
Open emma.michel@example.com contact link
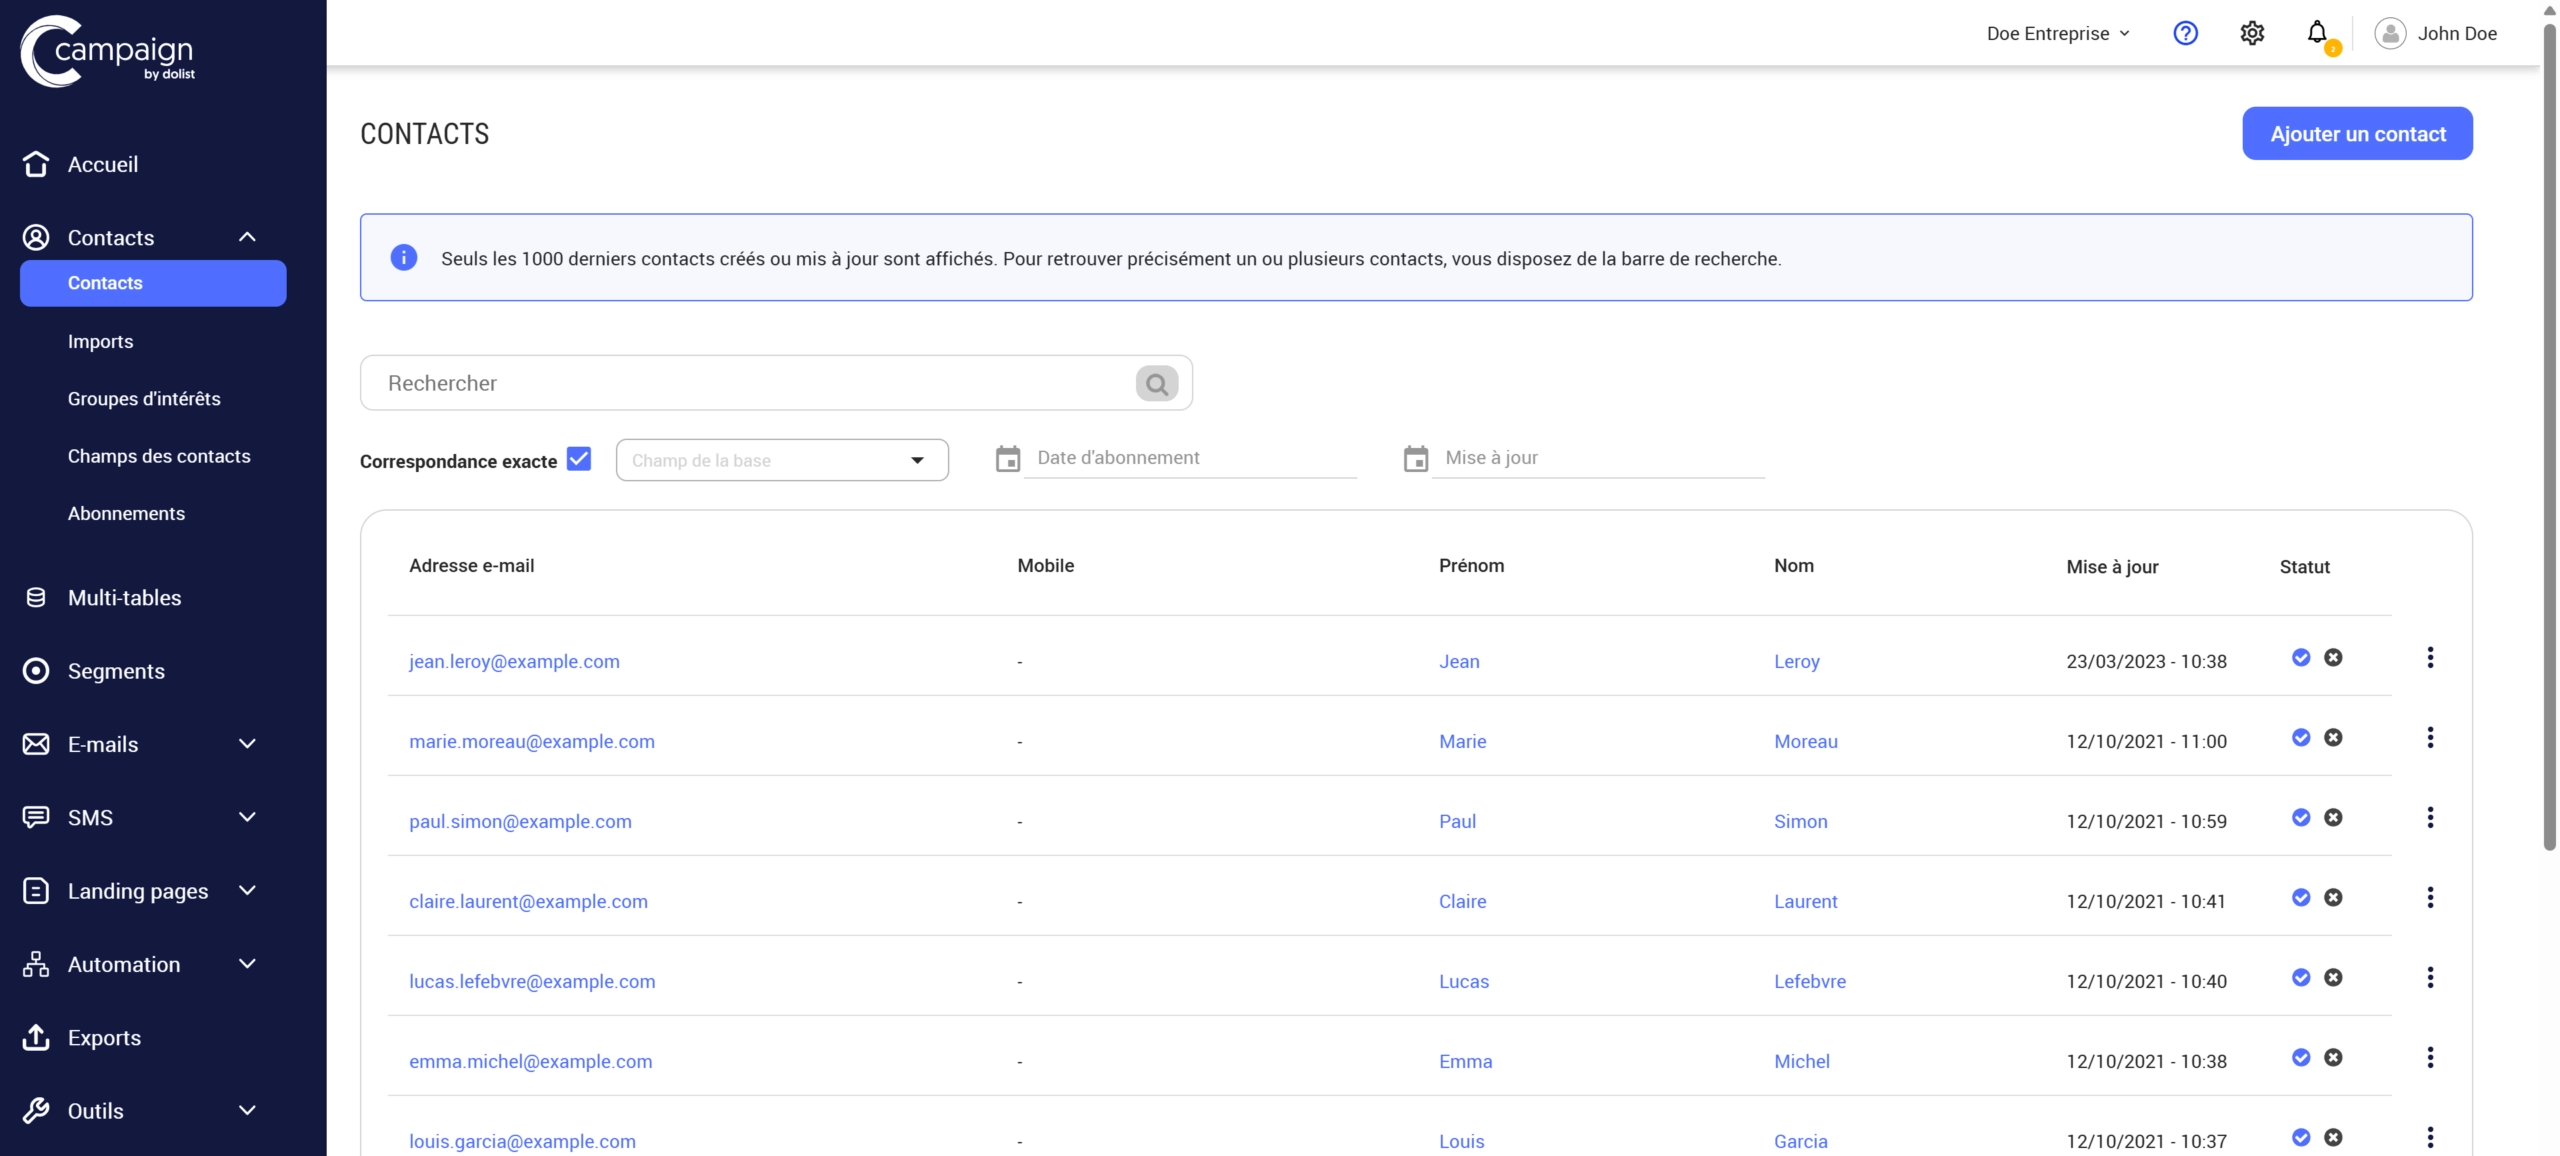pos(530,1061)
